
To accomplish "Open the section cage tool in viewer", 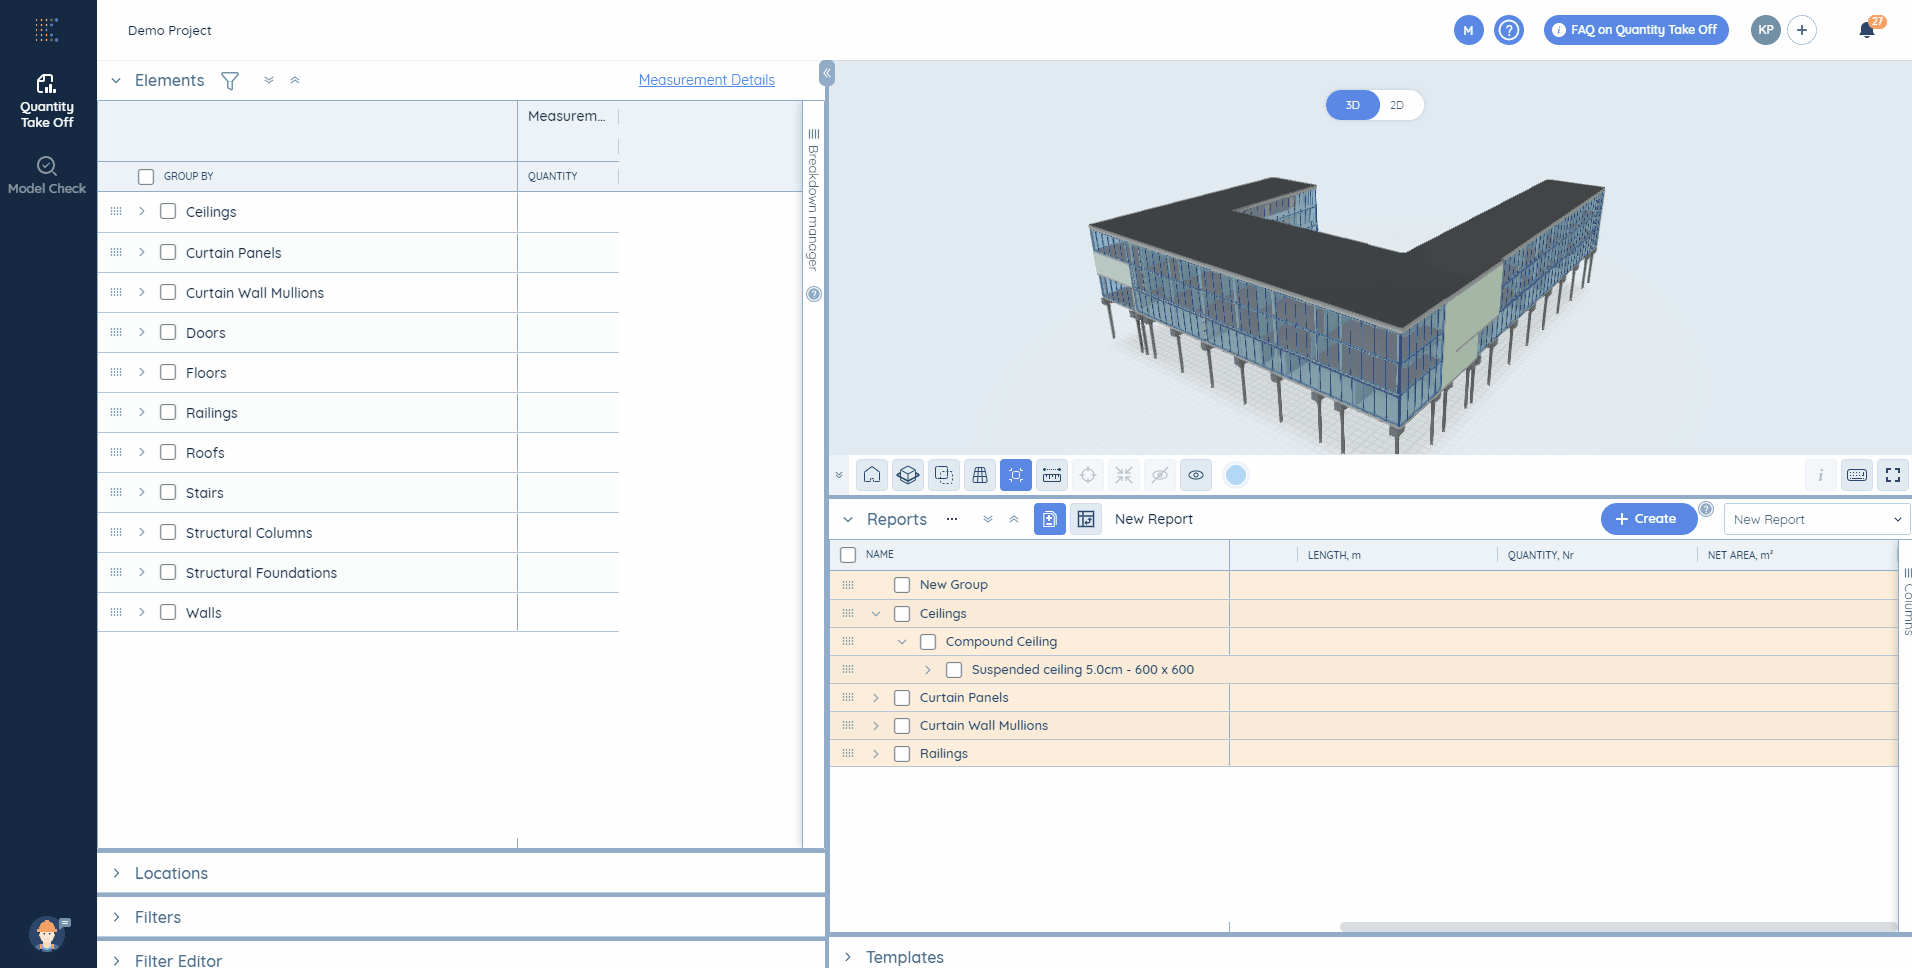I will pyautogui.click(x=980, y=475).
